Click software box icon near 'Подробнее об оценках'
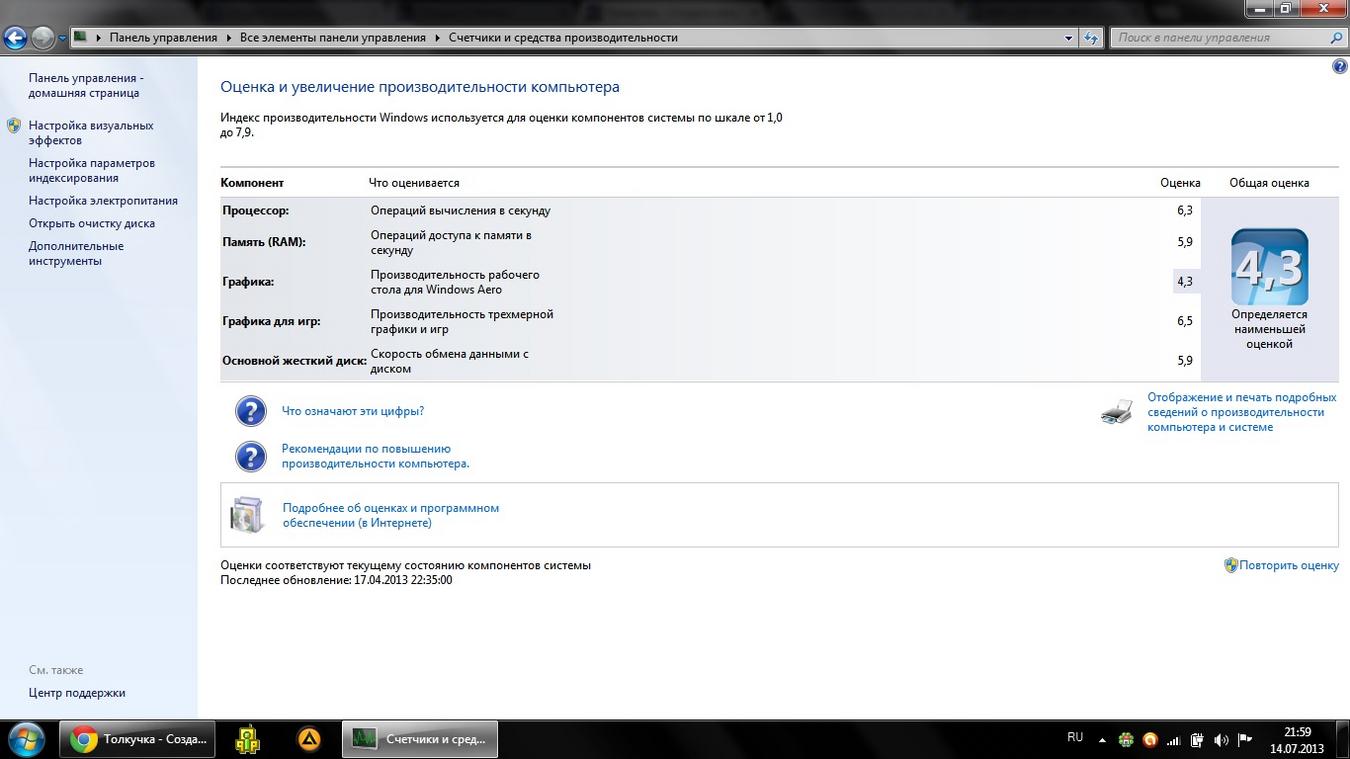Screen dimensions: 1350x759 [x=247, y=514]
